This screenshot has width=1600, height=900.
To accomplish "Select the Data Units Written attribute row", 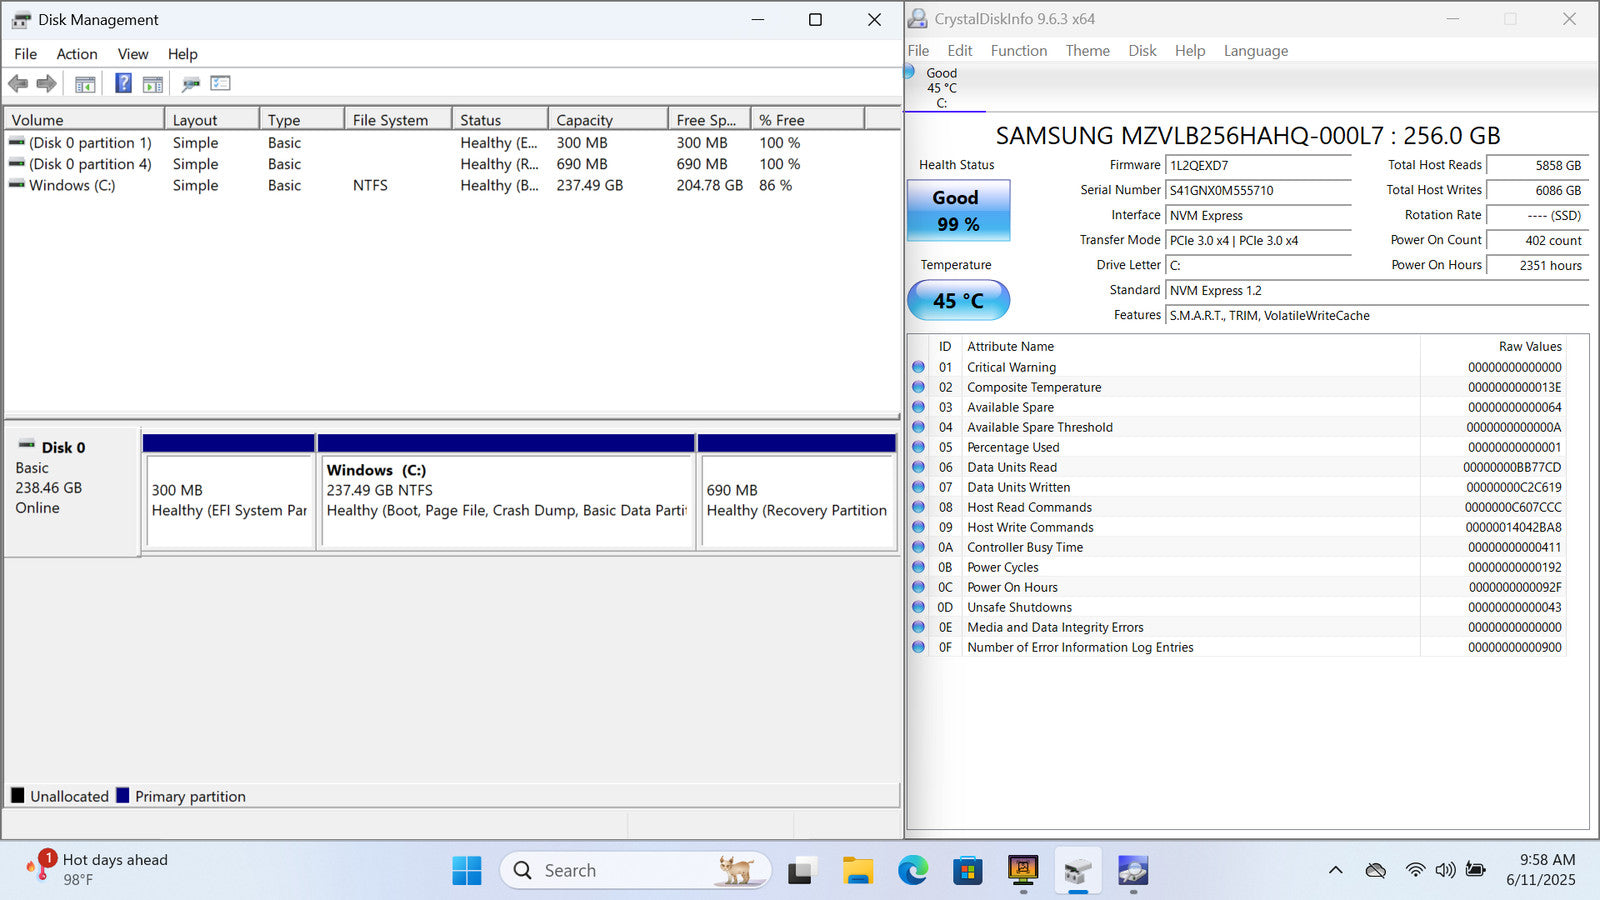I will 1237,487.
